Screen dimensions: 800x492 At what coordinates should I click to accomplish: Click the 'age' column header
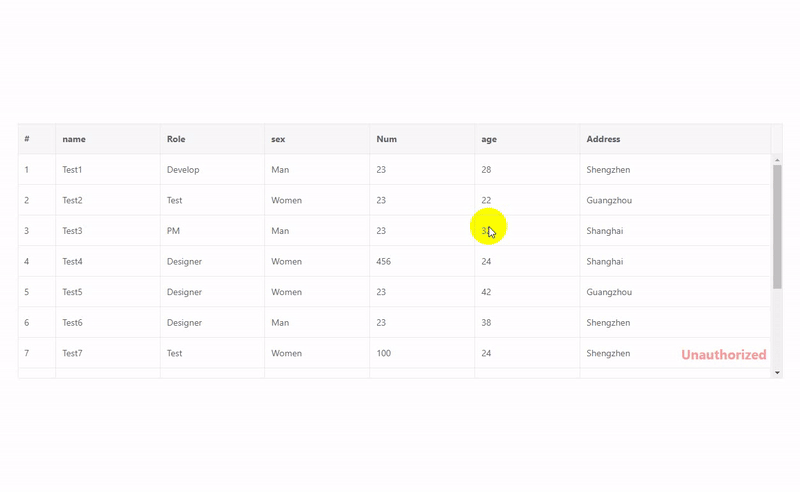click(x=489, y=139)
